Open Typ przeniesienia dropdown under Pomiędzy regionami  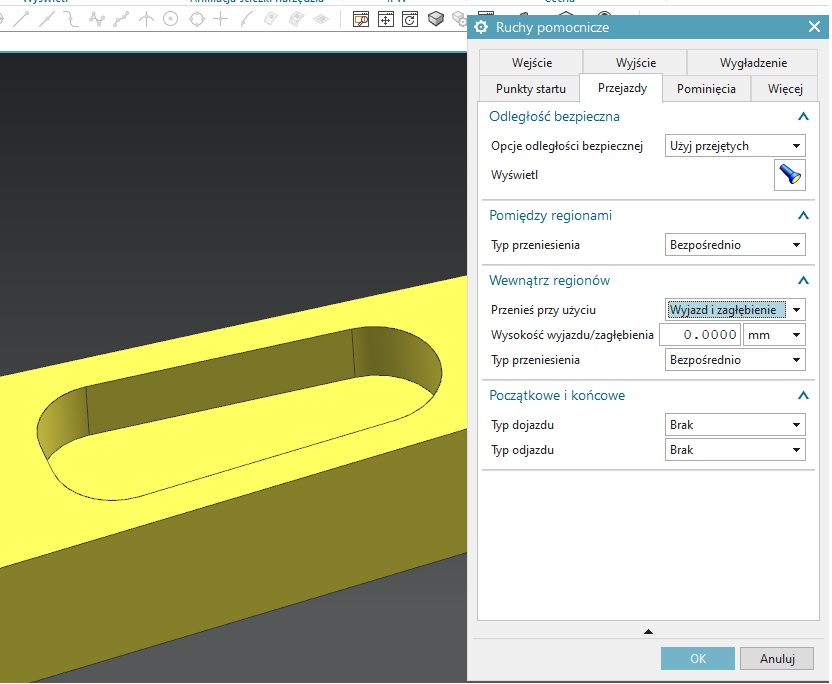point(735,245)
